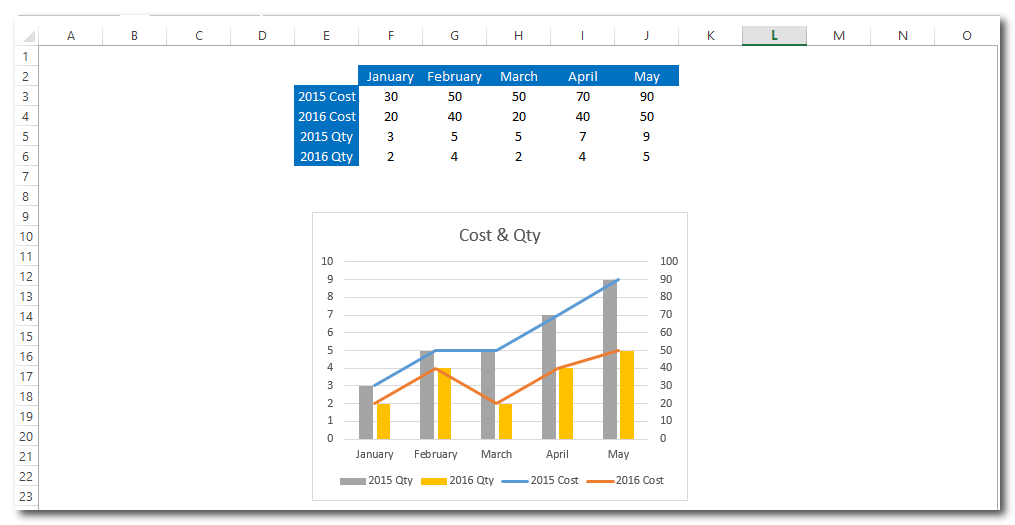Click the yellow 2016 Qty legend swatch
The height and width of the screenshot is (525, 1015).
[433, 481]
